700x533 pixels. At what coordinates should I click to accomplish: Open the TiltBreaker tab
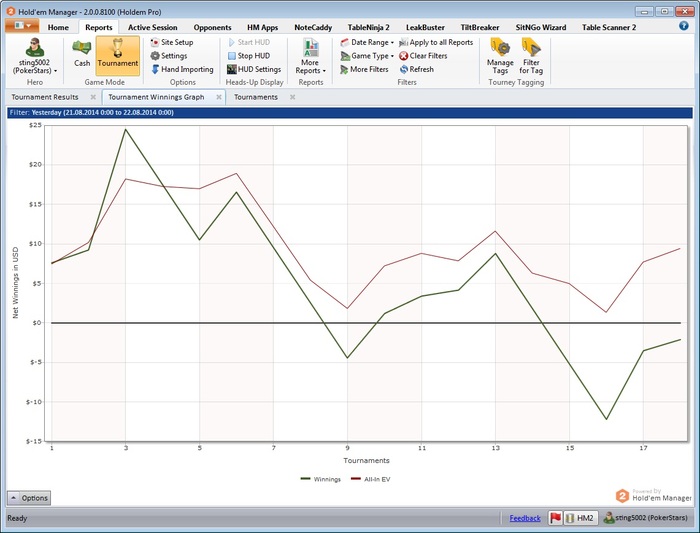(x=480, y=27)
